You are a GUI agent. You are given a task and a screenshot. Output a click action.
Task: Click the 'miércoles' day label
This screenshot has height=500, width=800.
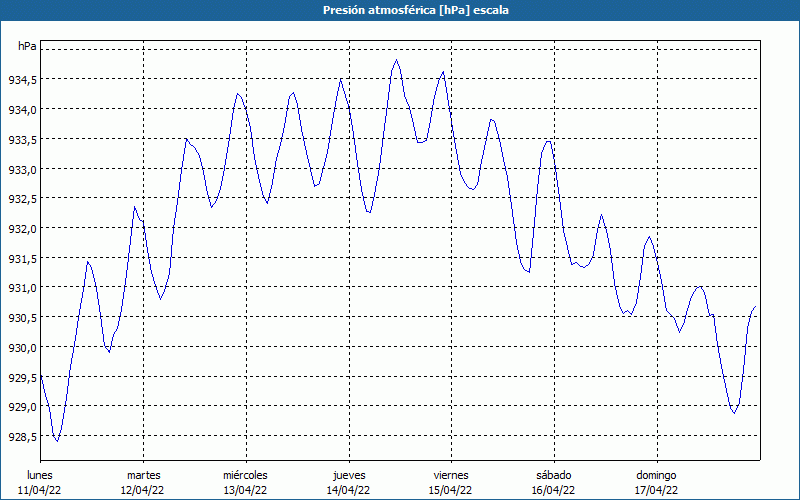click(x=245, y=475)
